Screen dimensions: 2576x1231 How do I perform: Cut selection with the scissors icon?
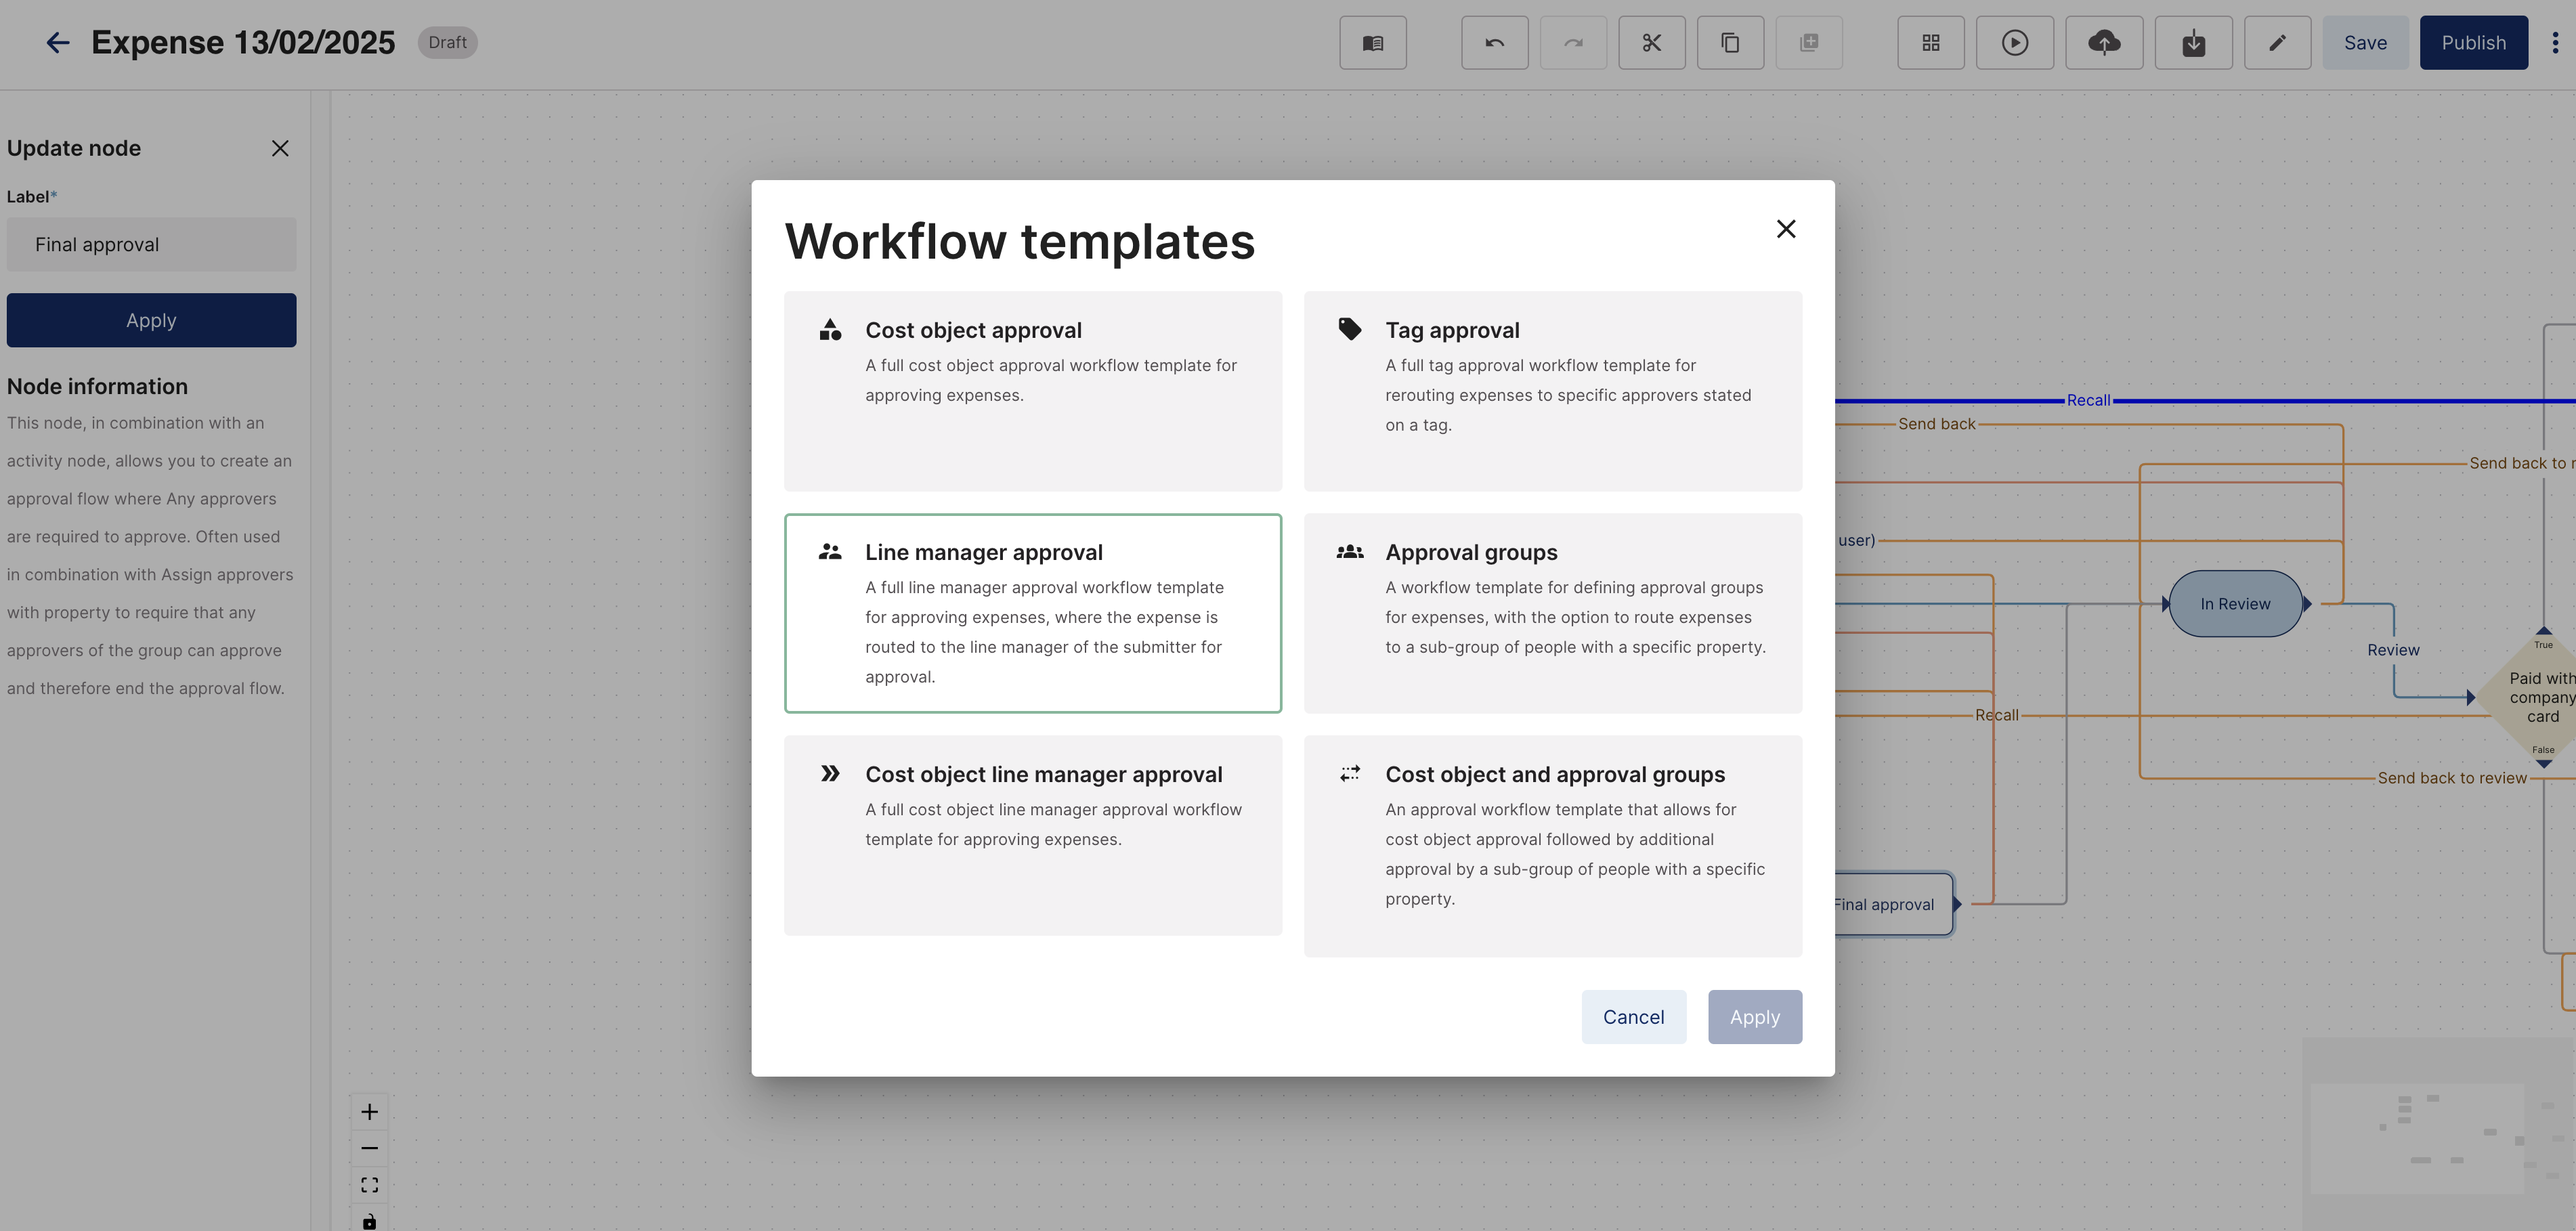1651,43
